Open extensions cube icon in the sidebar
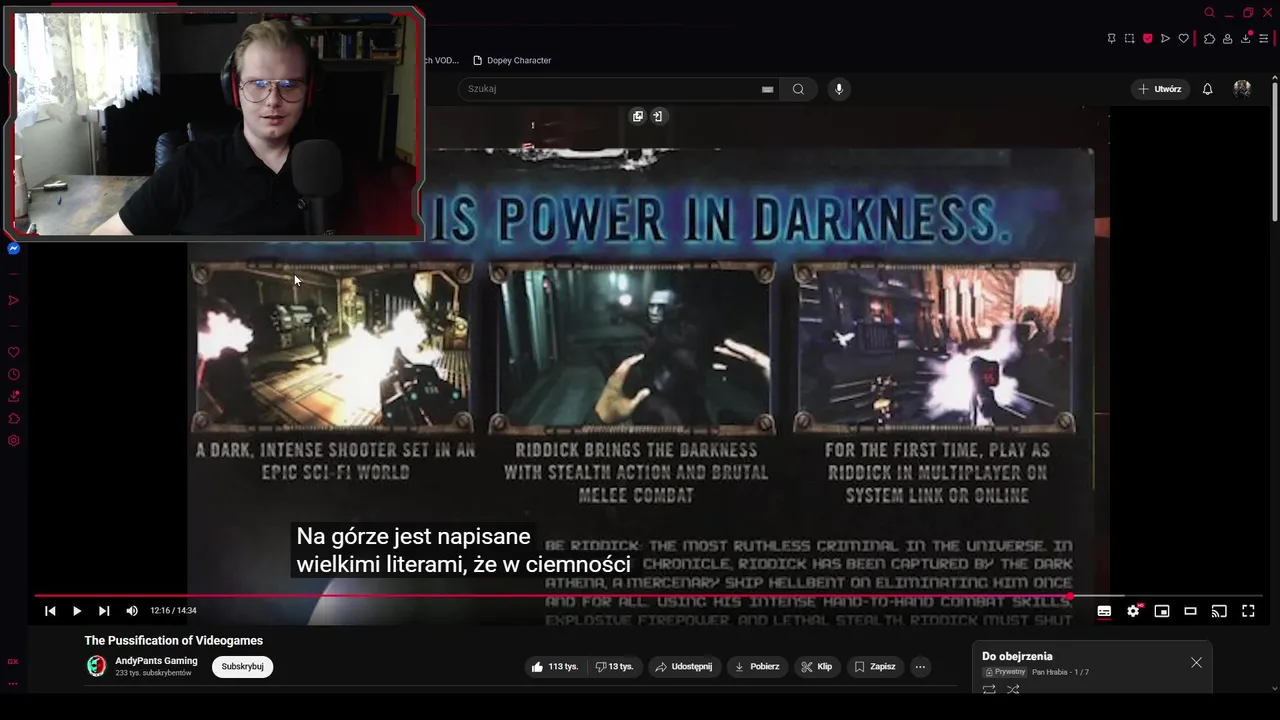This screenshot has width=1280, height=720. pos(14,418)
